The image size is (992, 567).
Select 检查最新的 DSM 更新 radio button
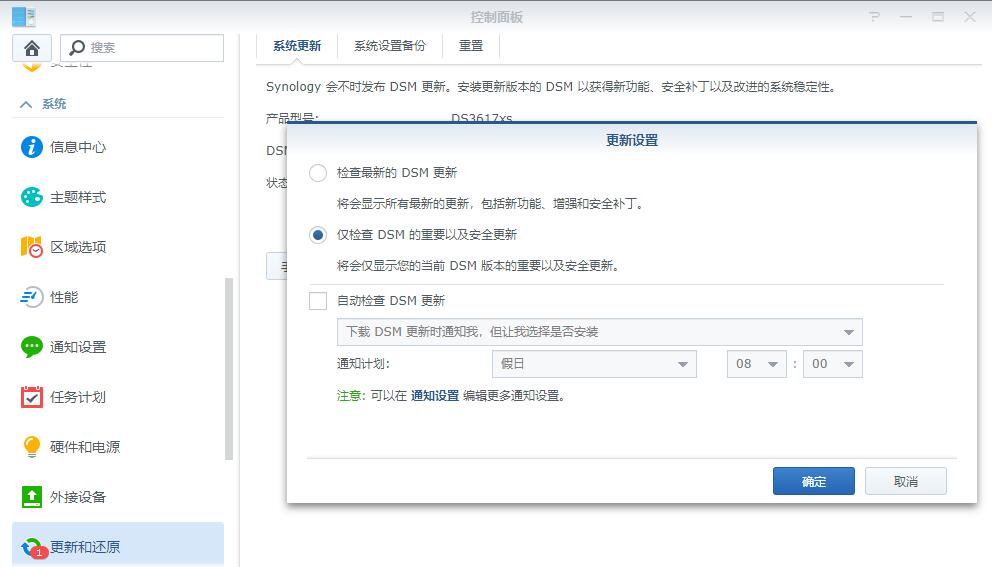pyautogui.click(x=318, y=173)
